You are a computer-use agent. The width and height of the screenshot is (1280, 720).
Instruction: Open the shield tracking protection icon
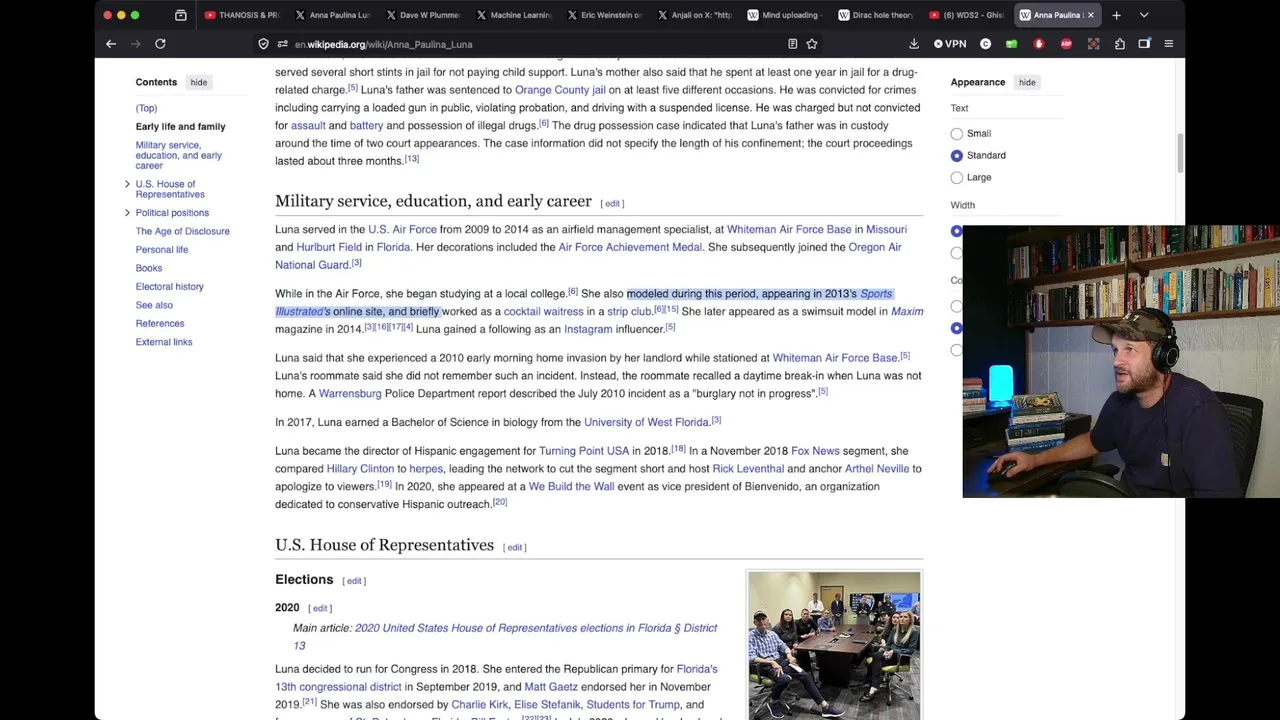point(263,44)
